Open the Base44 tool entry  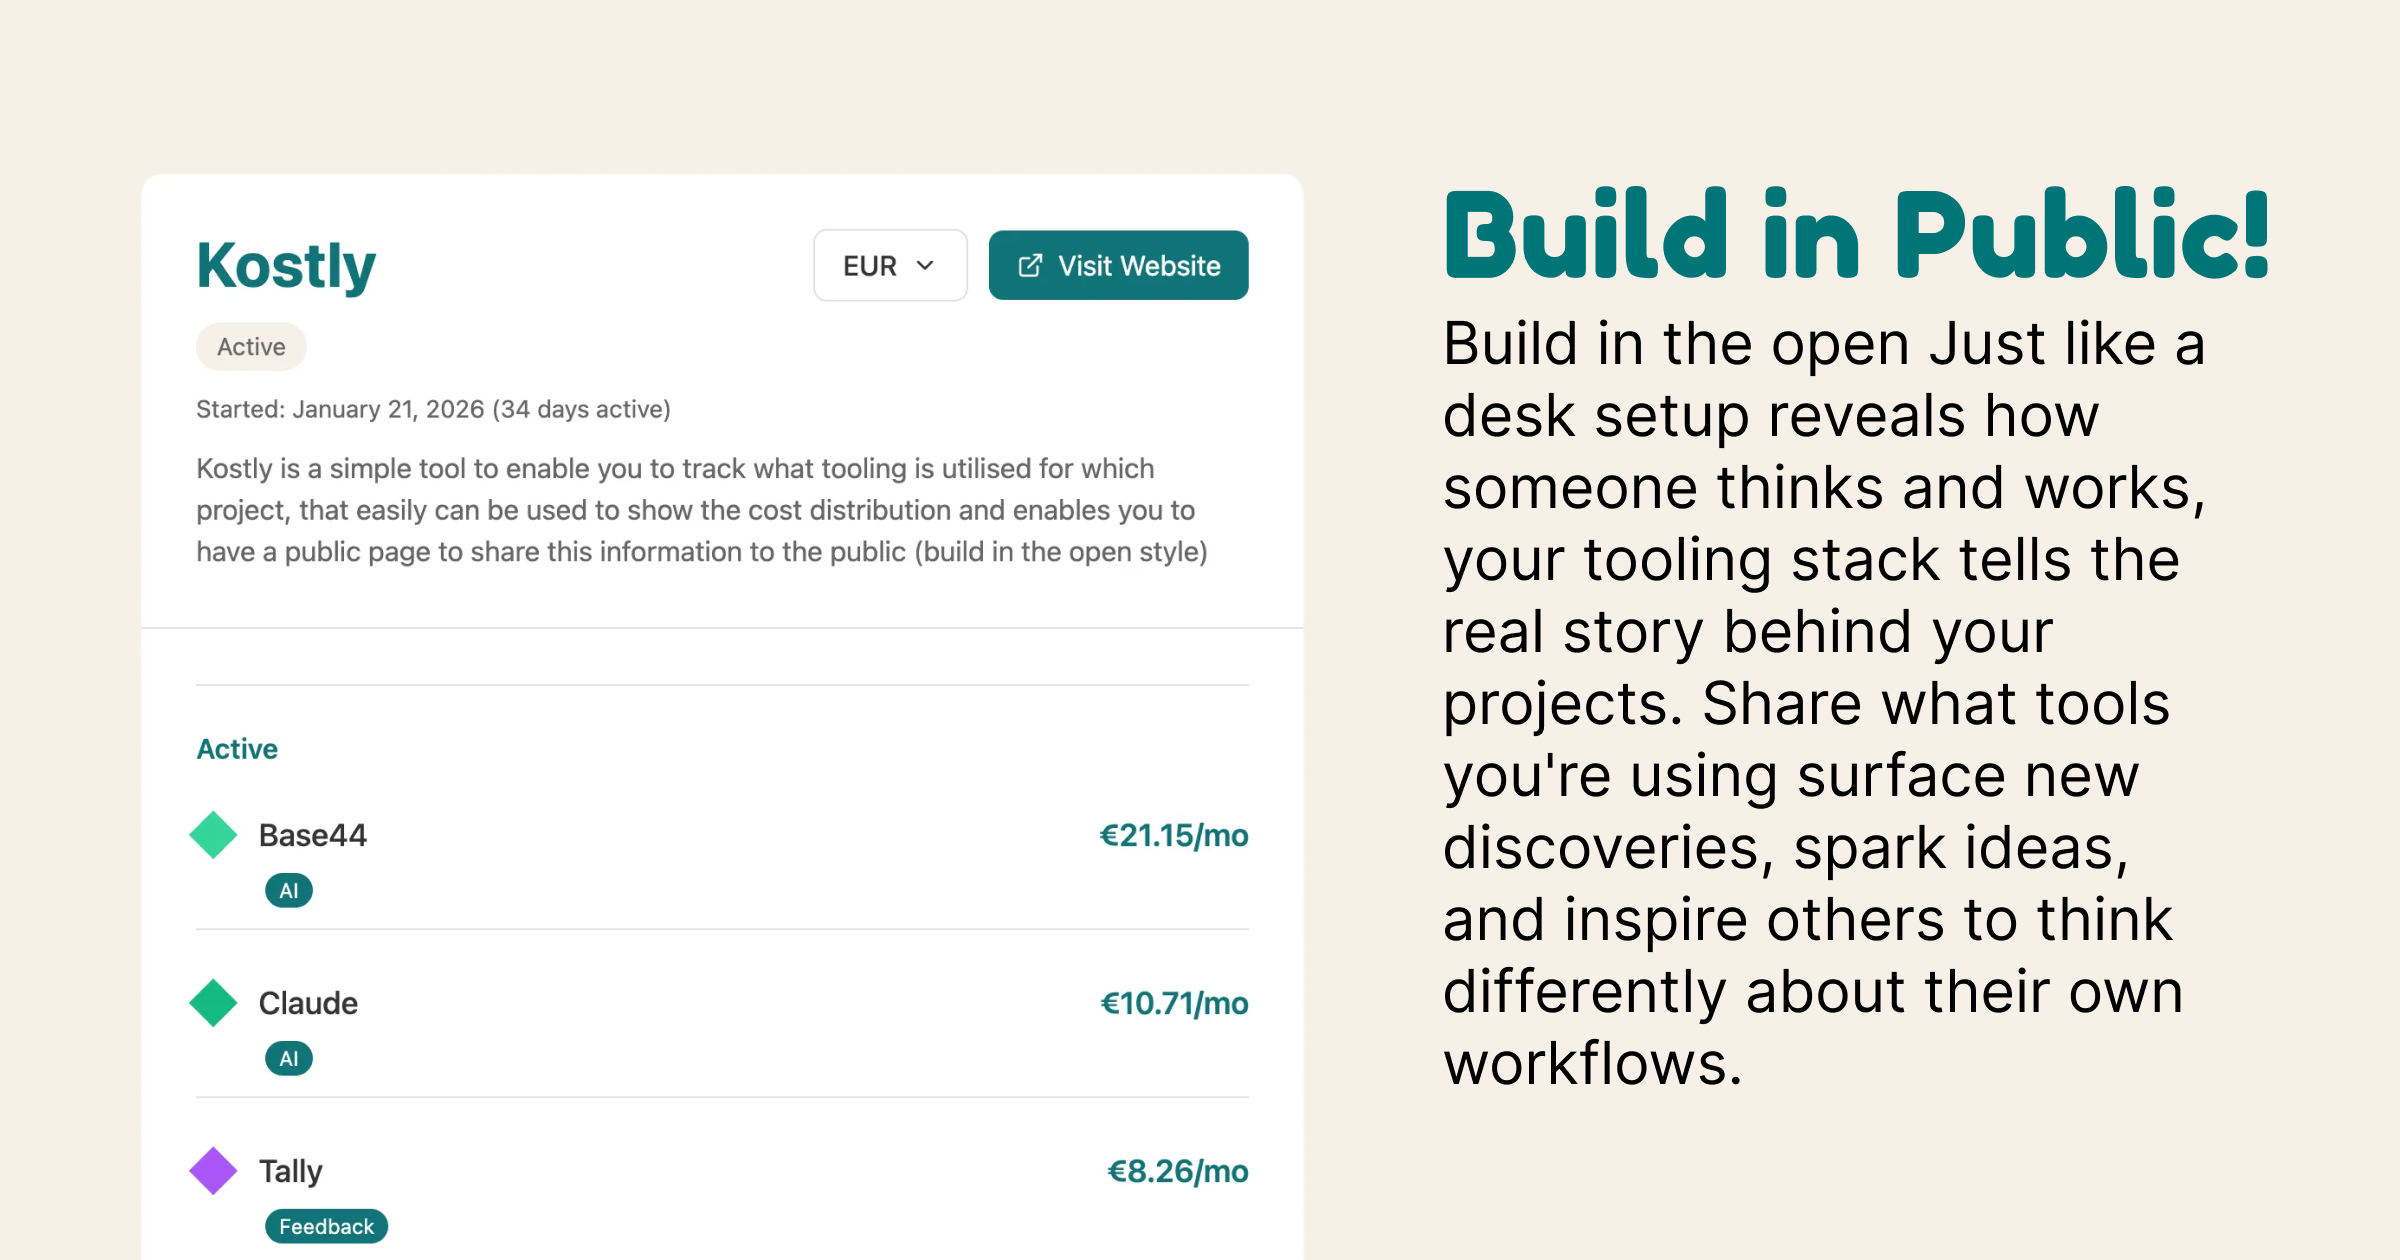point(312,834)
